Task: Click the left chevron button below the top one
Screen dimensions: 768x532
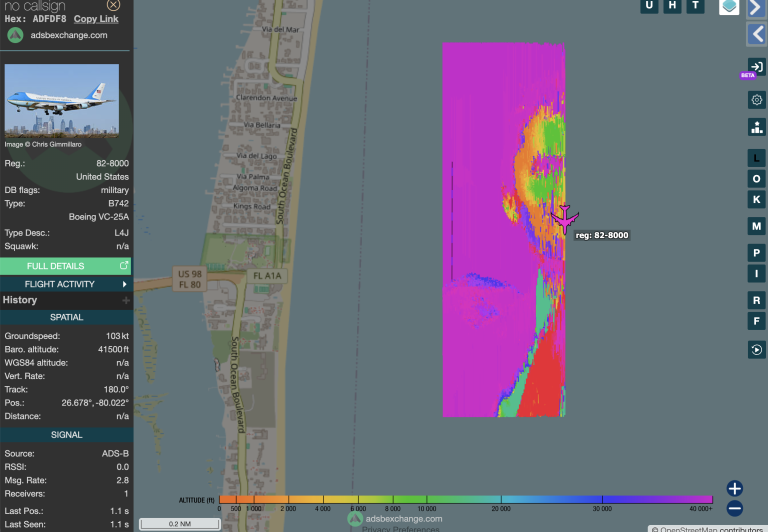Action: coord(756,35)
